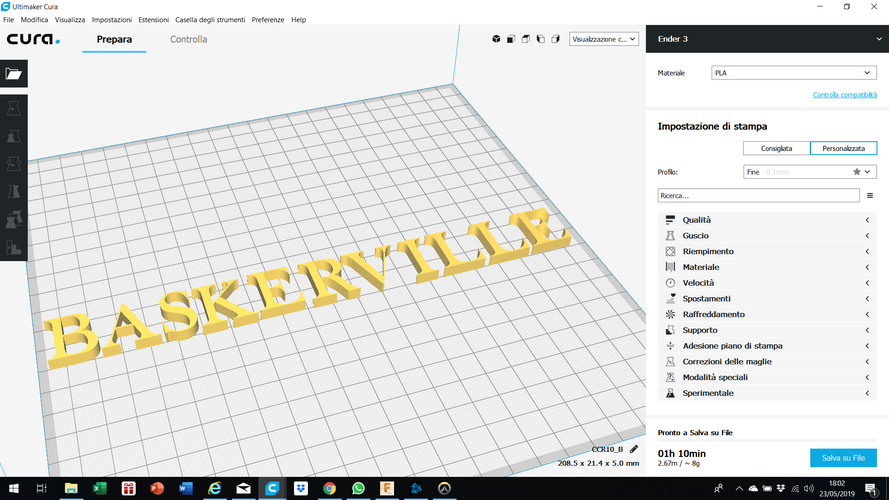The height and width of the screenshot is (500, 889).
Task: Open Windows Start menu
Action: tap(14, 488)
